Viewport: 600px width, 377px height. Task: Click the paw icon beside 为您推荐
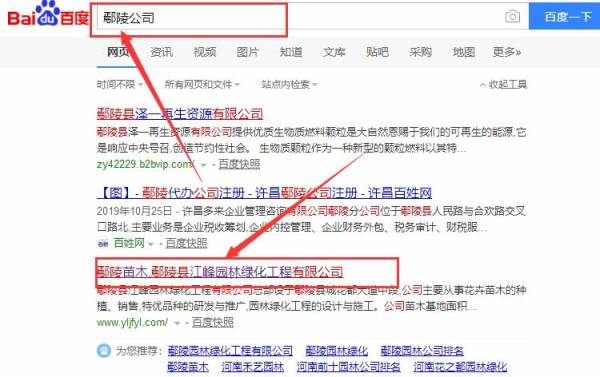104,351
